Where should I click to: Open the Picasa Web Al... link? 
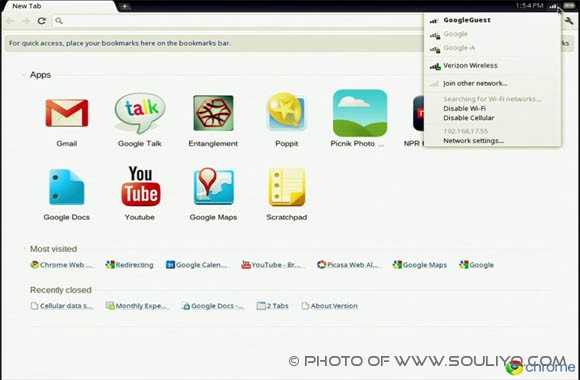click(348, 265)
